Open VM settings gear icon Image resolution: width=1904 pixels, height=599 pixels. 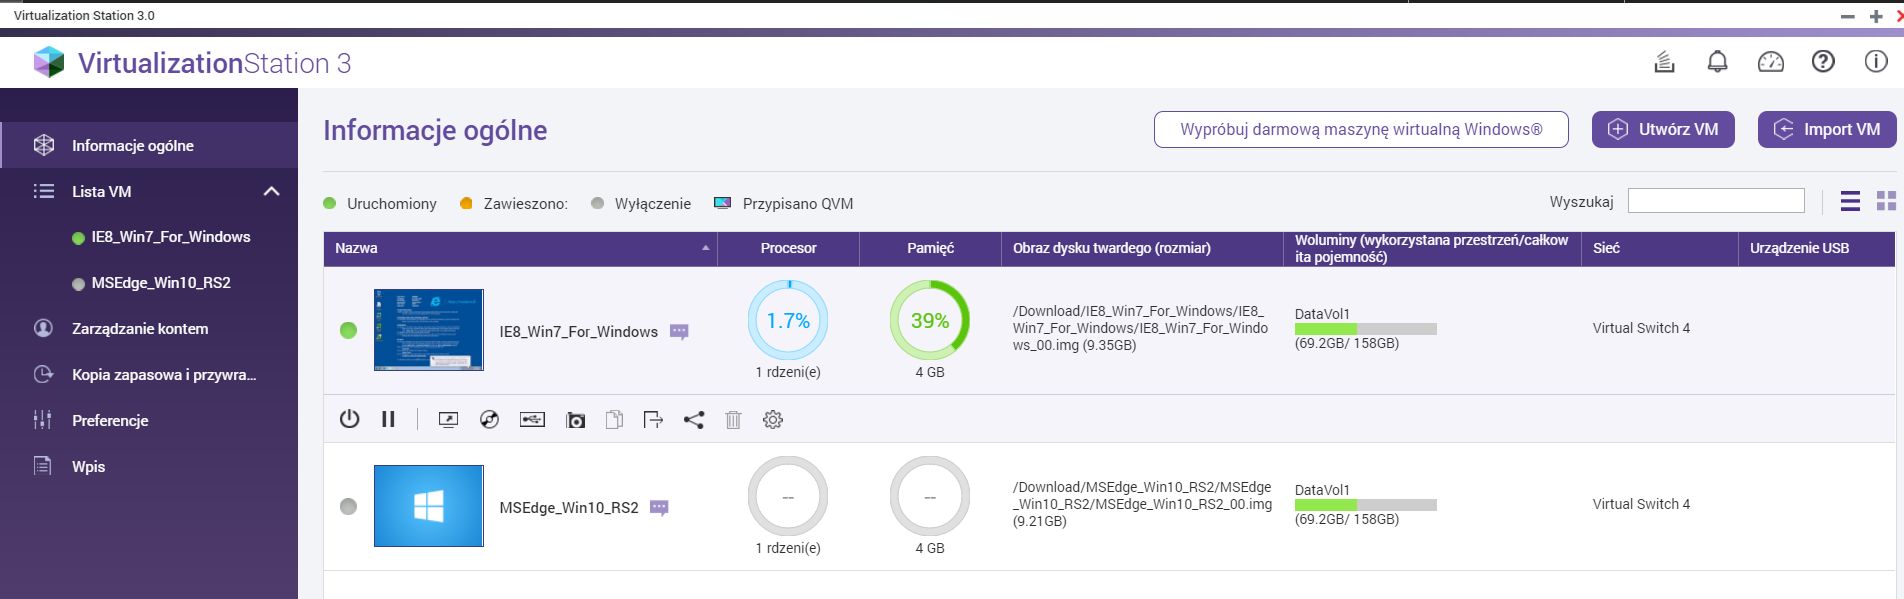pos(772,420)
